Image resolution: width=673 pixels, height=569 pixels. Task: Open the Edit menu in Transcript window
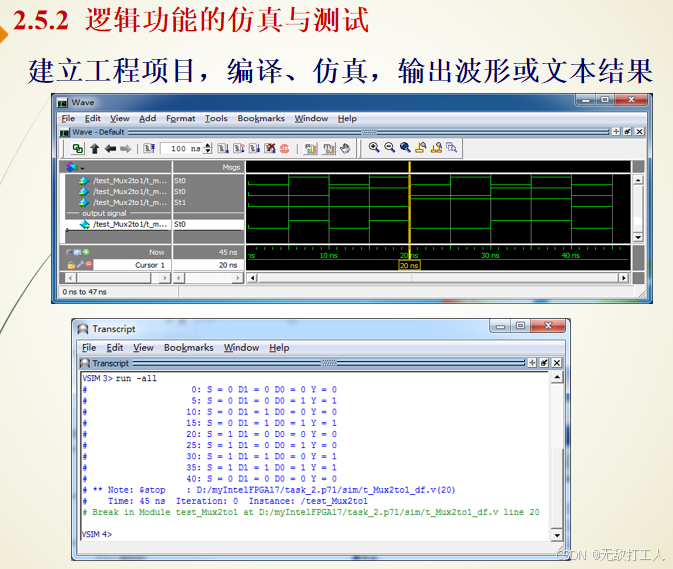(115, 348)
